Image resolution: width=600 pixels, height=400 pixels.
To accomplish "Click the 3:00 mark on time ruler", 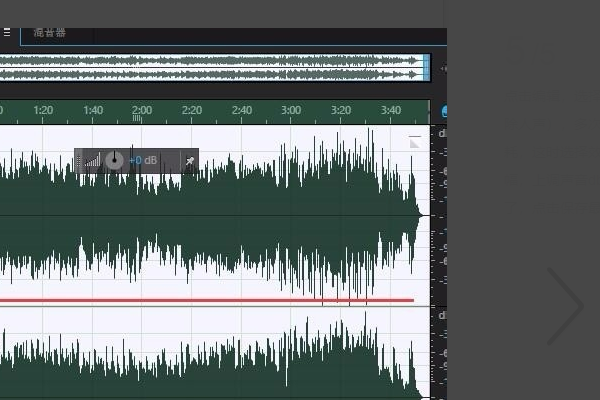I will click(x=291, y=110).
